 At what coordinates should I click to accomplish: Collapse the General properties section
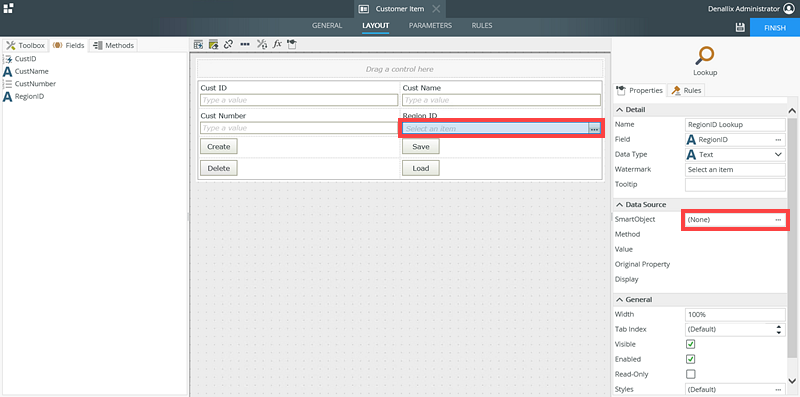click(620, 300)
